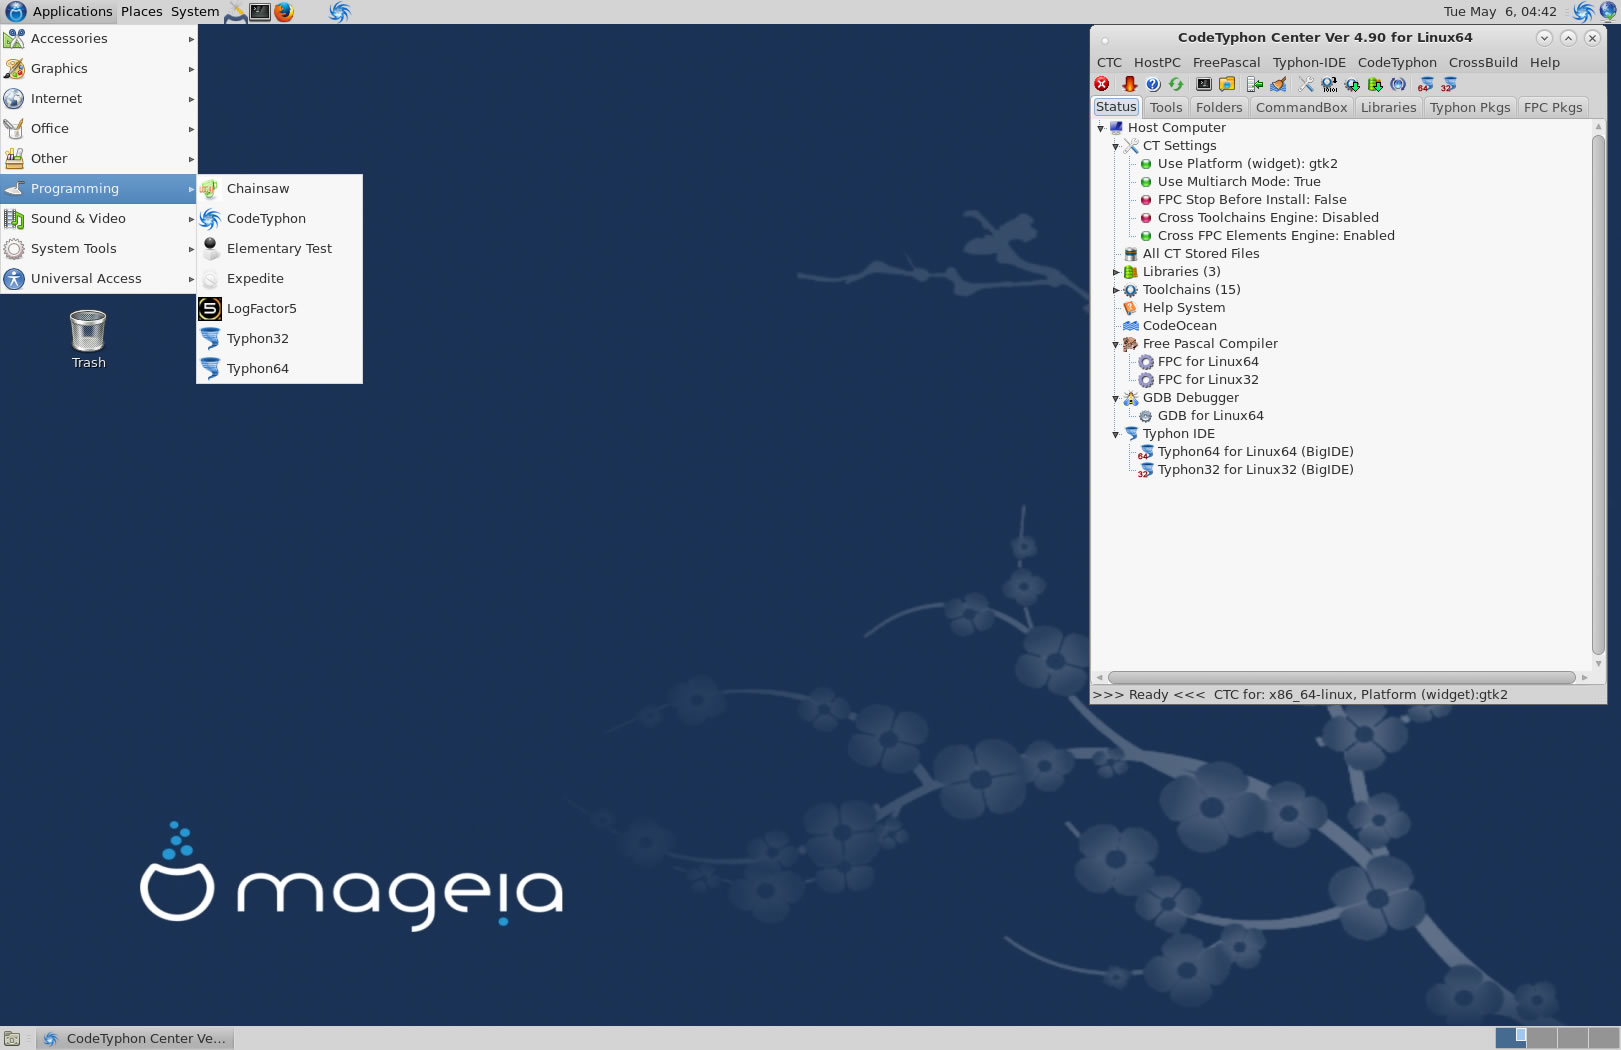Switch to the second workspace in pager
This screenshot has width=1621, height=1050.
pos(1541,1039)
